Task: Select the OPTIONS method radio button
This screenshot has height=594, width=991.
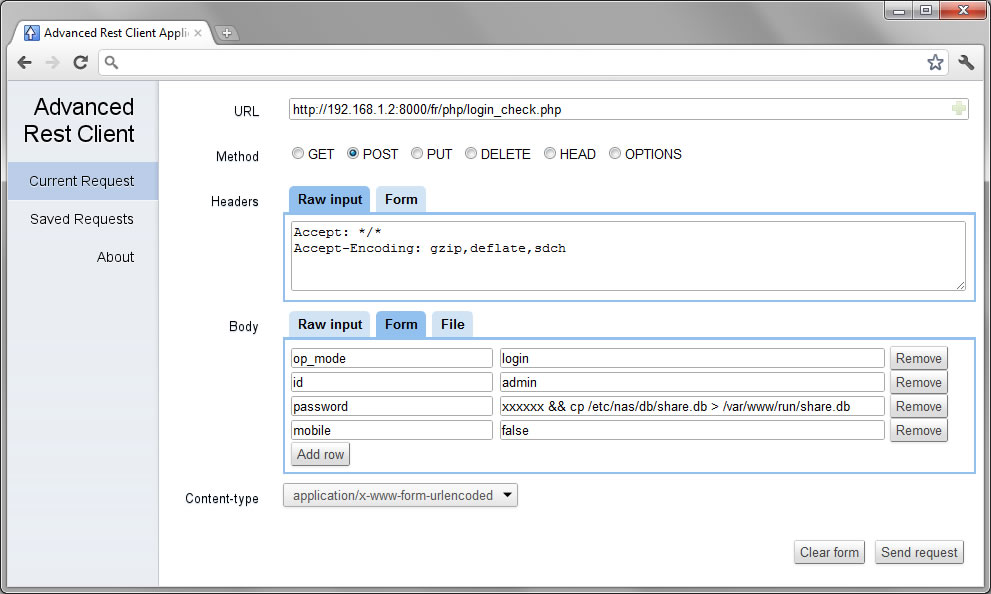Action: coord(615,154)
